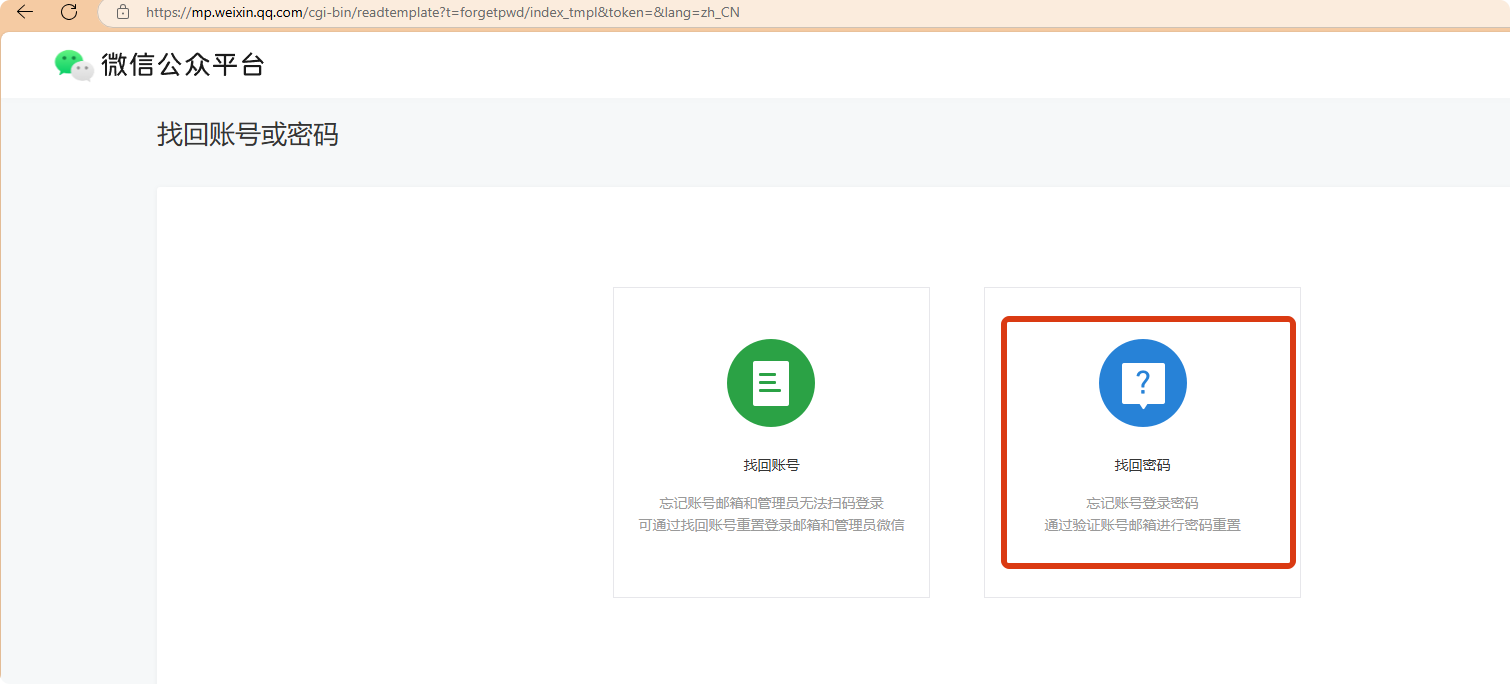Click the browser back arrow
The height and width of the screenshot is (684, 1510).
tap(25, 12)
